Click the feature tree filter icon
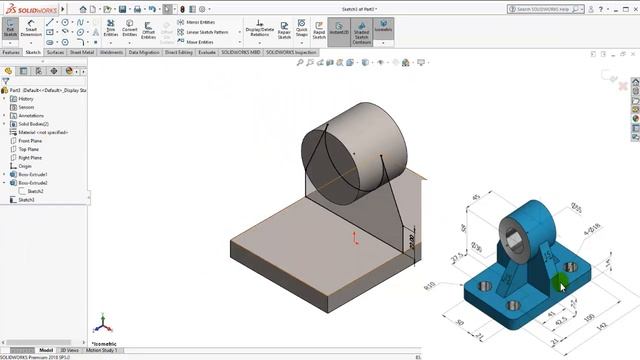 (5, 81)
